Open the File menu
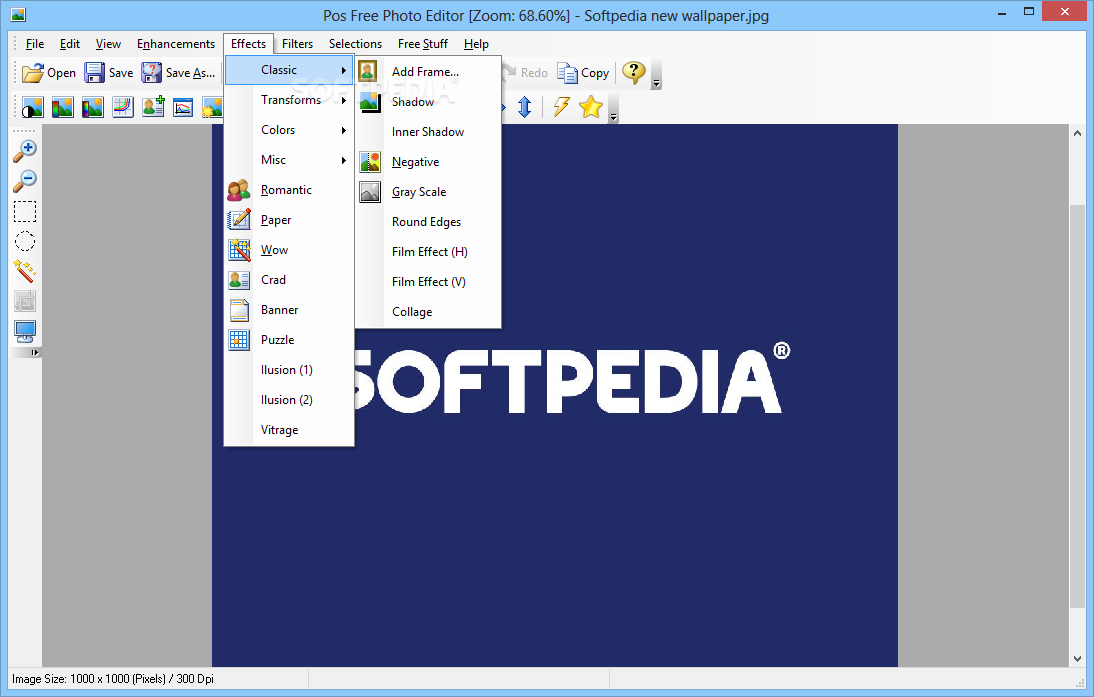This screenshot has height=697, width=1094. (35, 44)
